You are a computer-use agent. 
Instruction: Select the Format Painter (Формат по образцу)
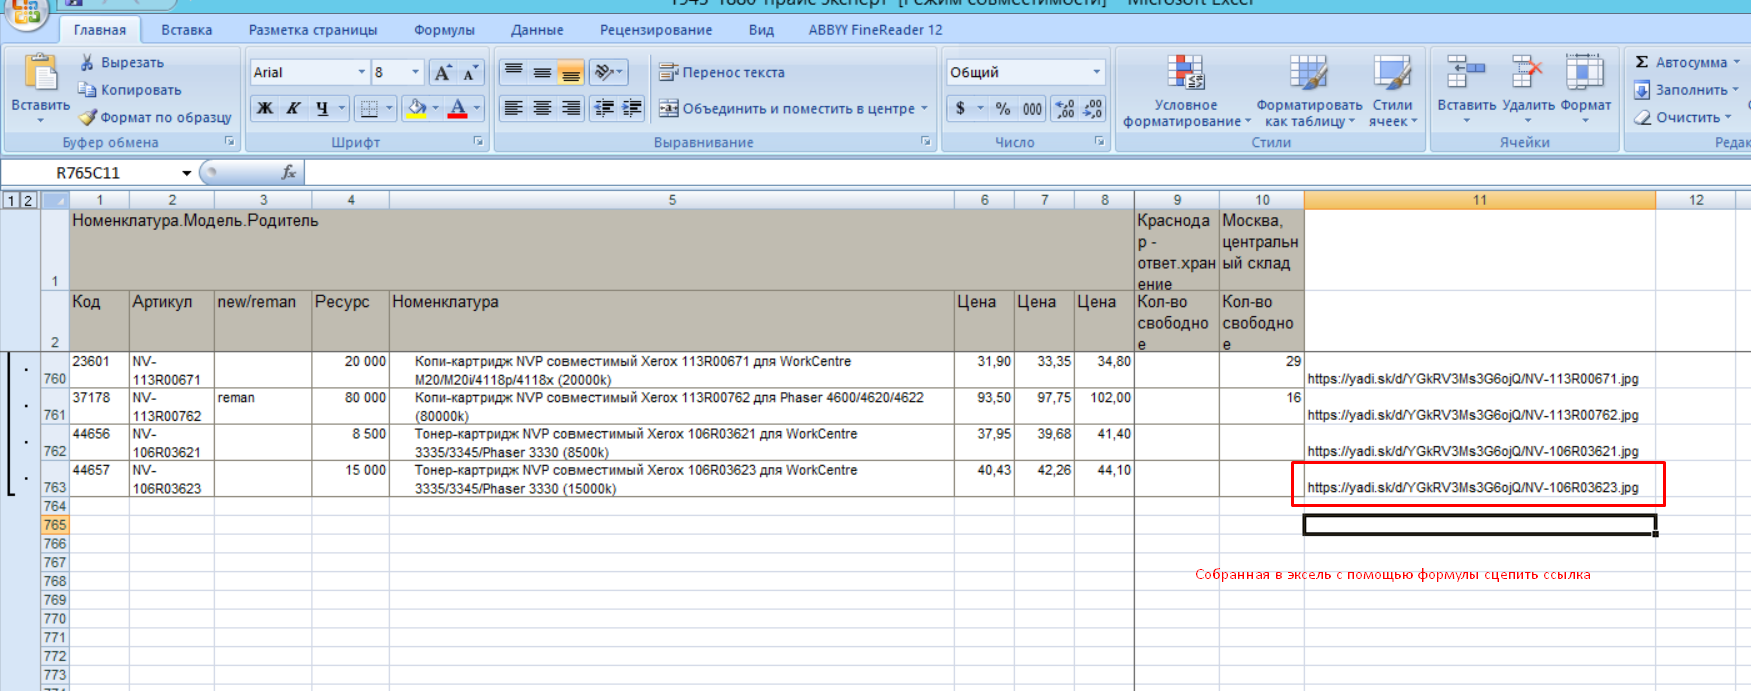tap(155, 117)
